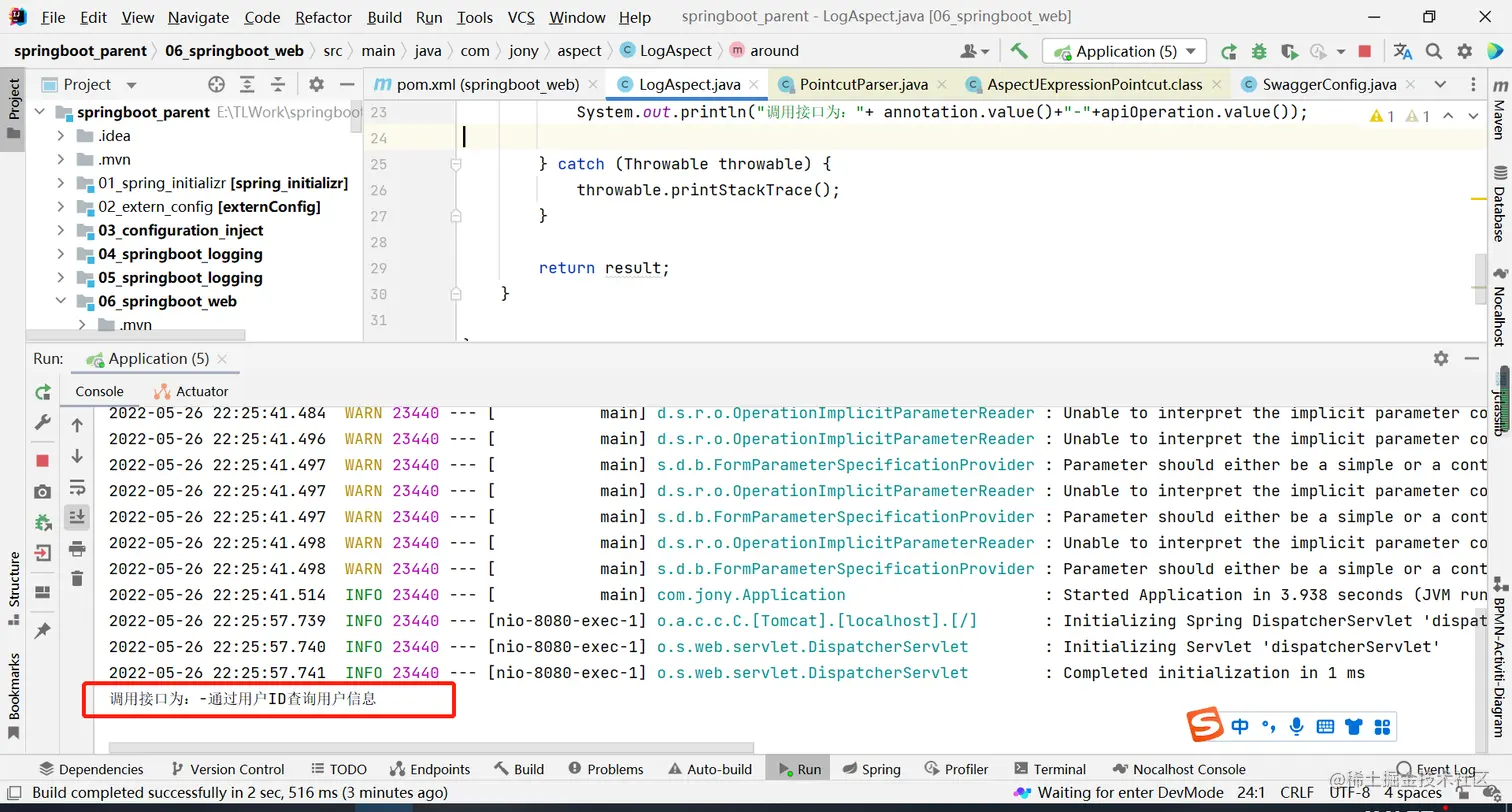Open the Endpoints tool window
1512x812 pixels.
coord(429,769)
